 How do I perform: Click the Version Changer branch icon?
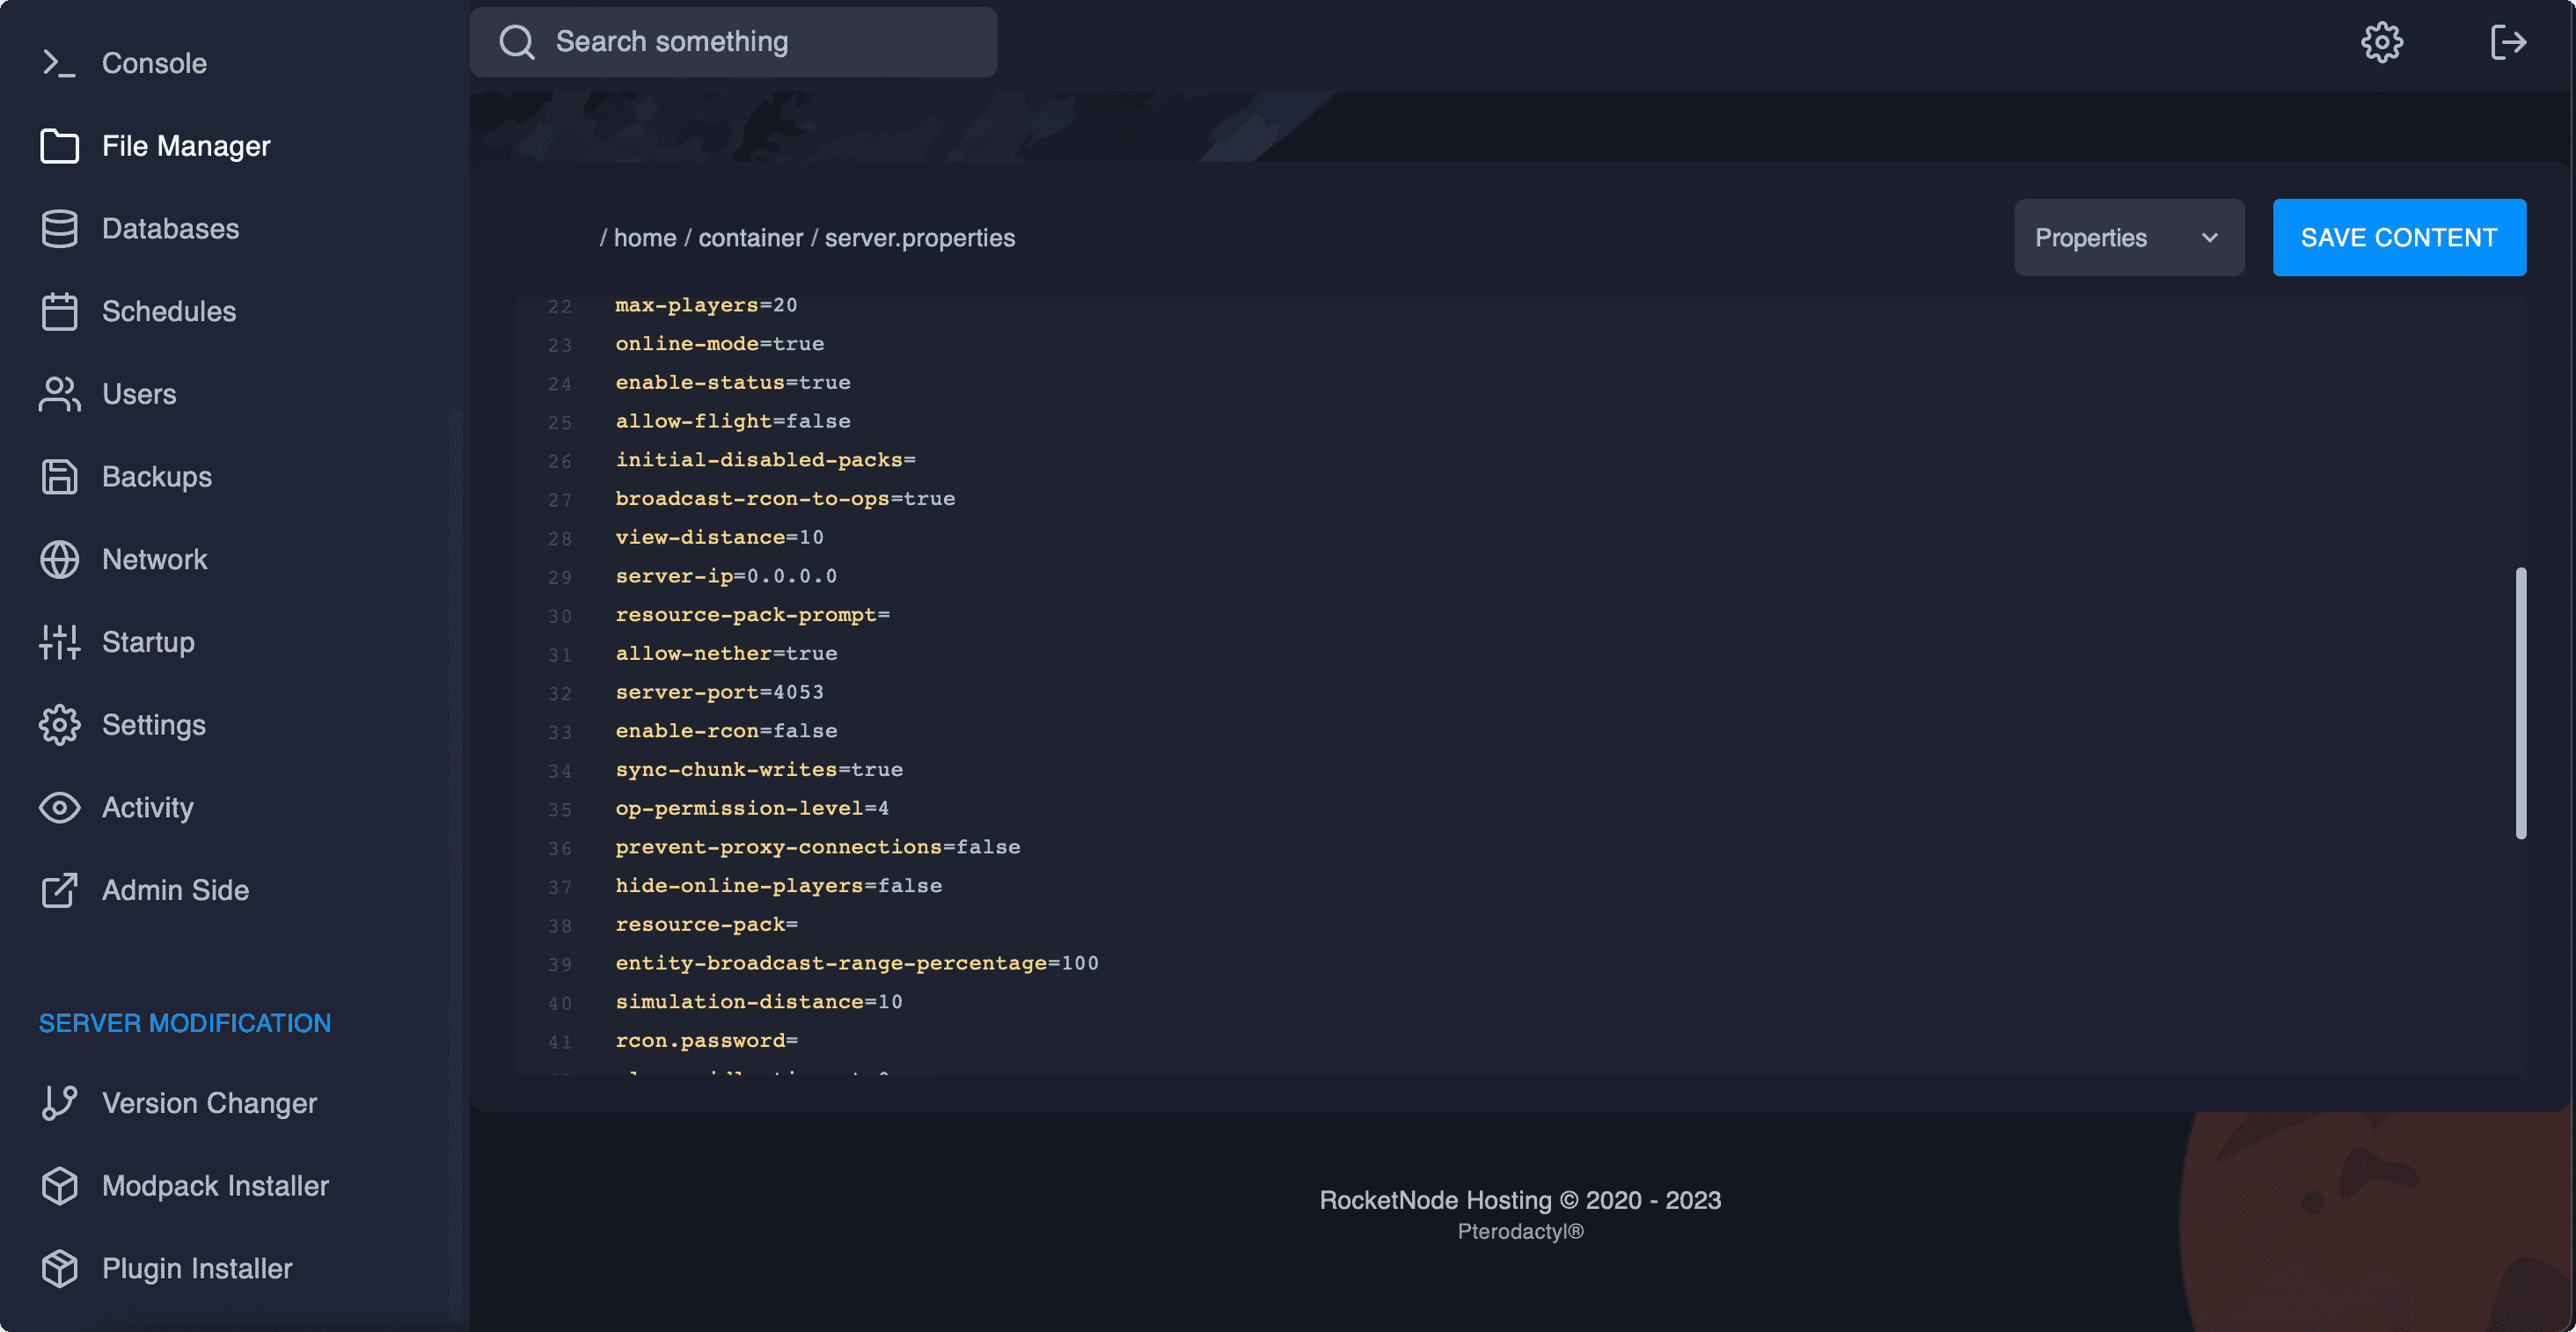coord(59,1103)
